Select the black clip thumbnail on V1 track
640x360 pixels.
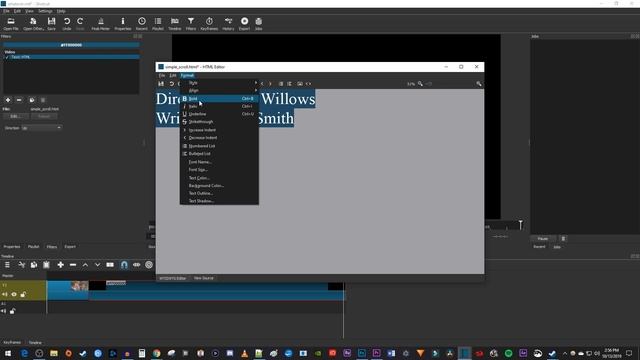pos(97,286)
